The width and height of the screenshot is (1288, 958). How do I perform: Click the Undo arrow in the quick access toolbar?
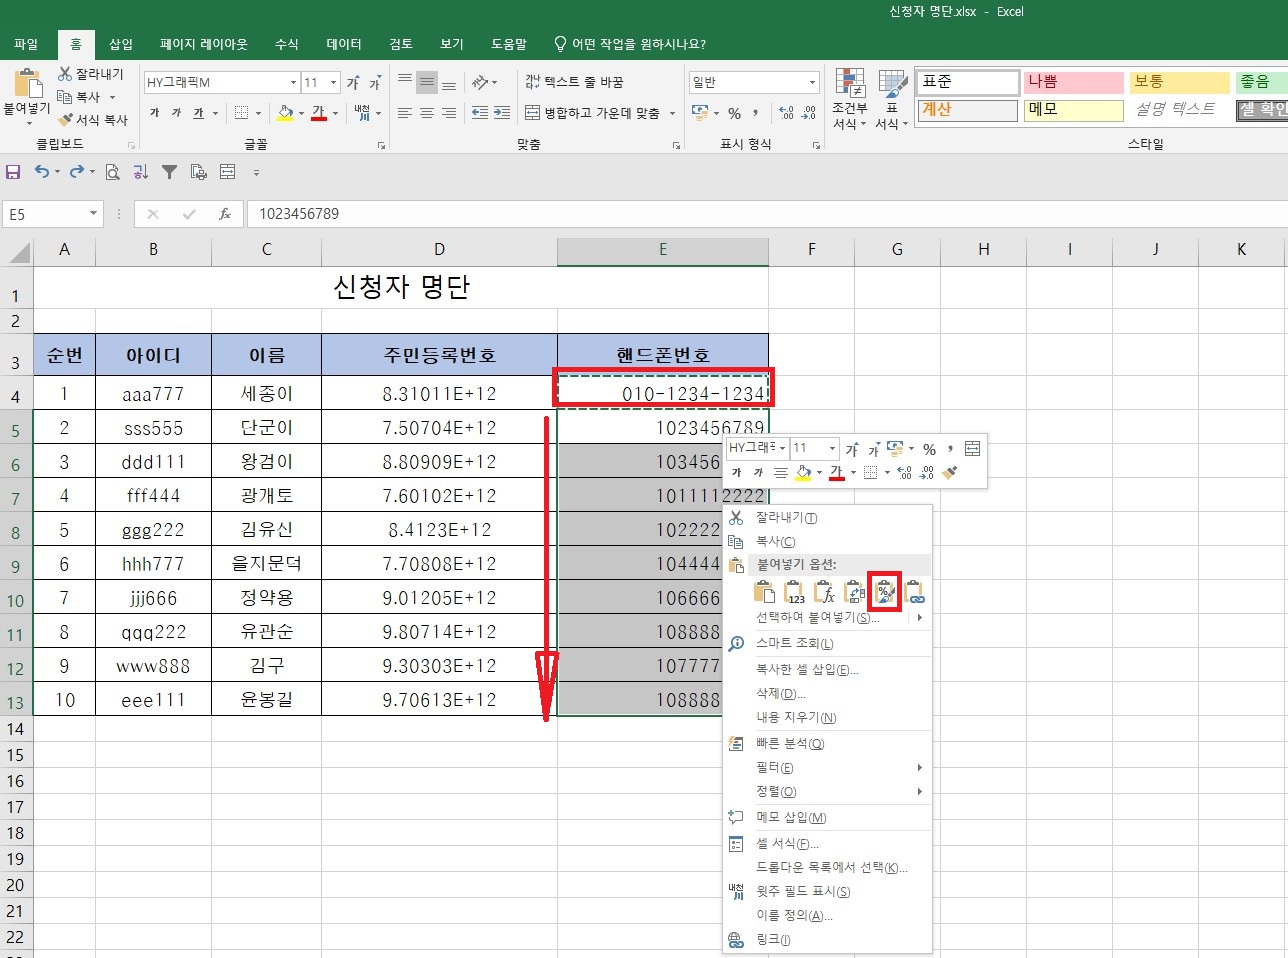point(42,172)
